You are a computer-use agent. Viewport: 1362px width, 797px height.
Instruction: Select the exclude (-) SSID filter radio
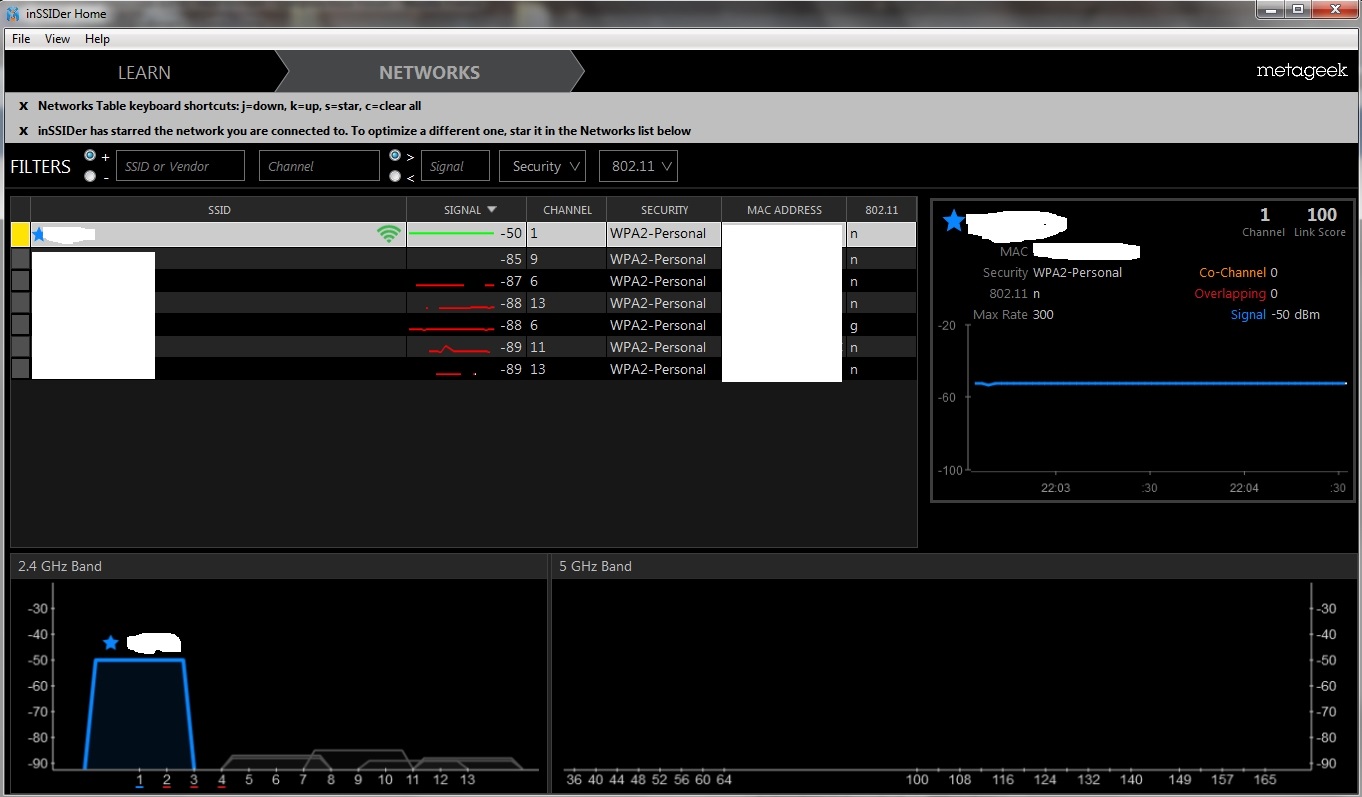pyautogui.click(x=90, y=177)
